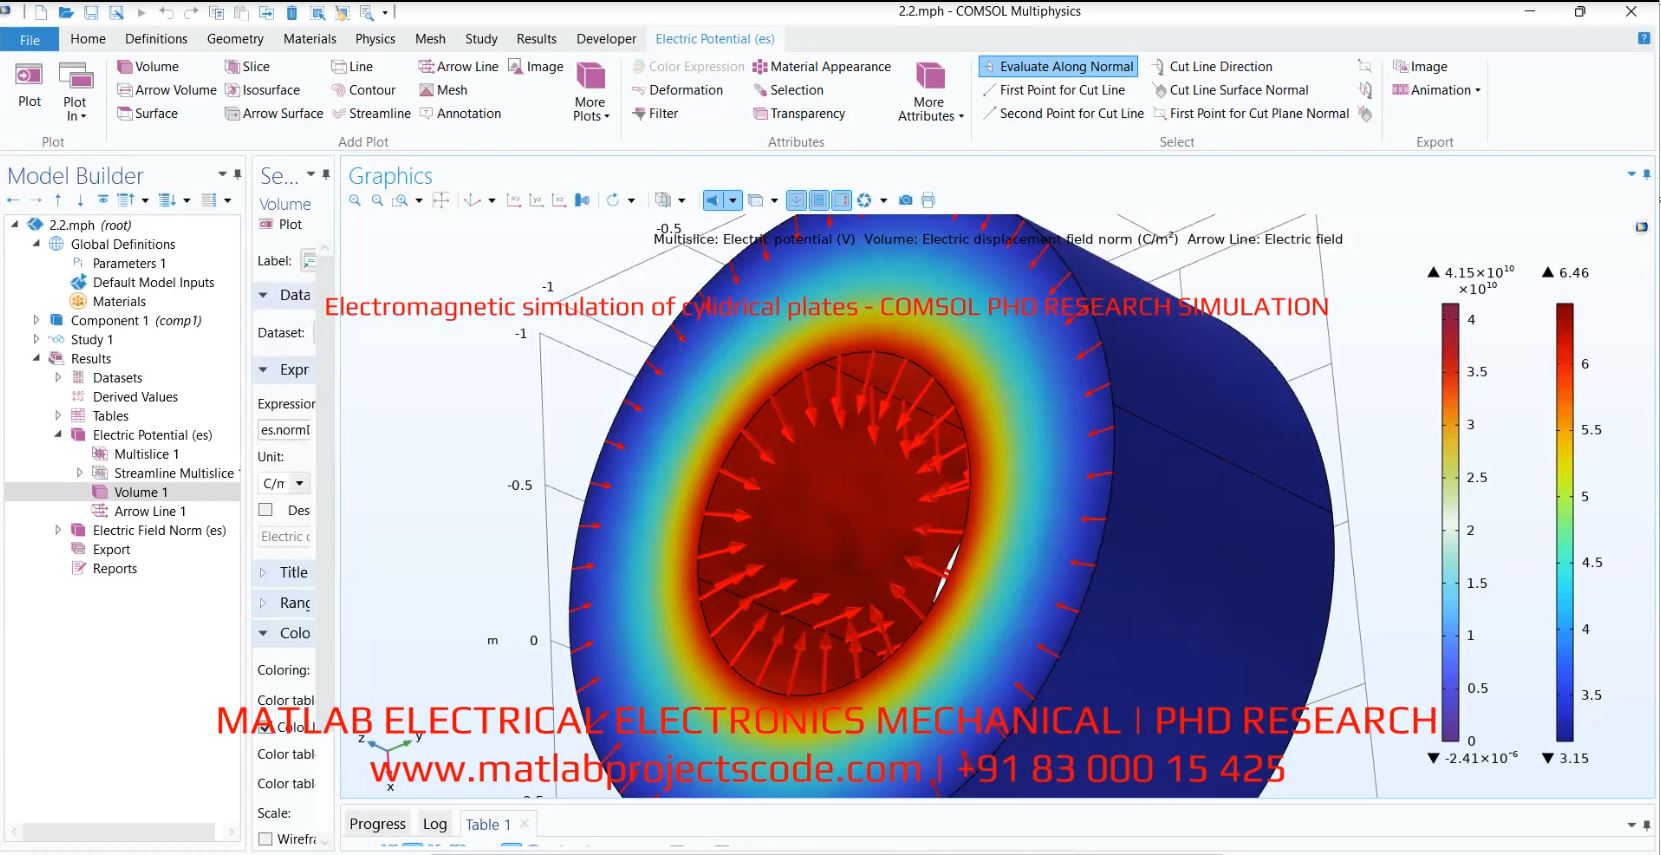Open the Animation export dropdown

coord(1436,90)
